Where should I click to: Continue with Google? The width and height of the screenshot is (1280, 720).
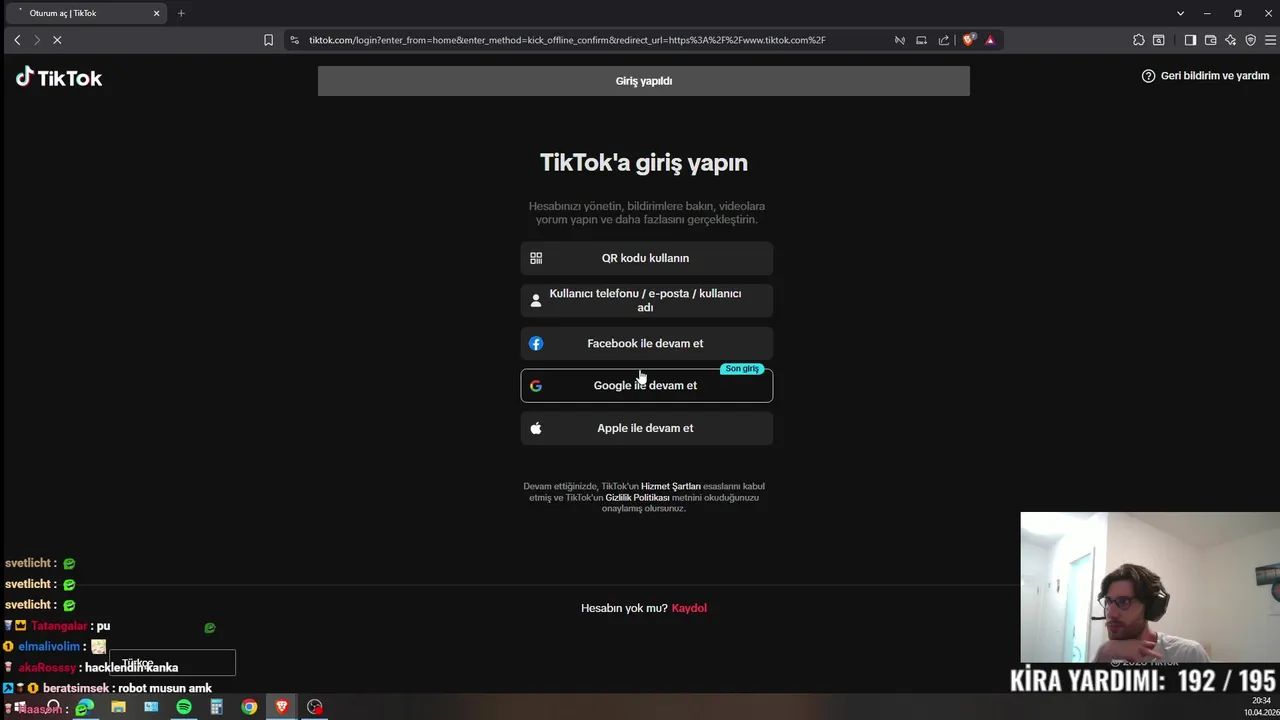(646, 385)
